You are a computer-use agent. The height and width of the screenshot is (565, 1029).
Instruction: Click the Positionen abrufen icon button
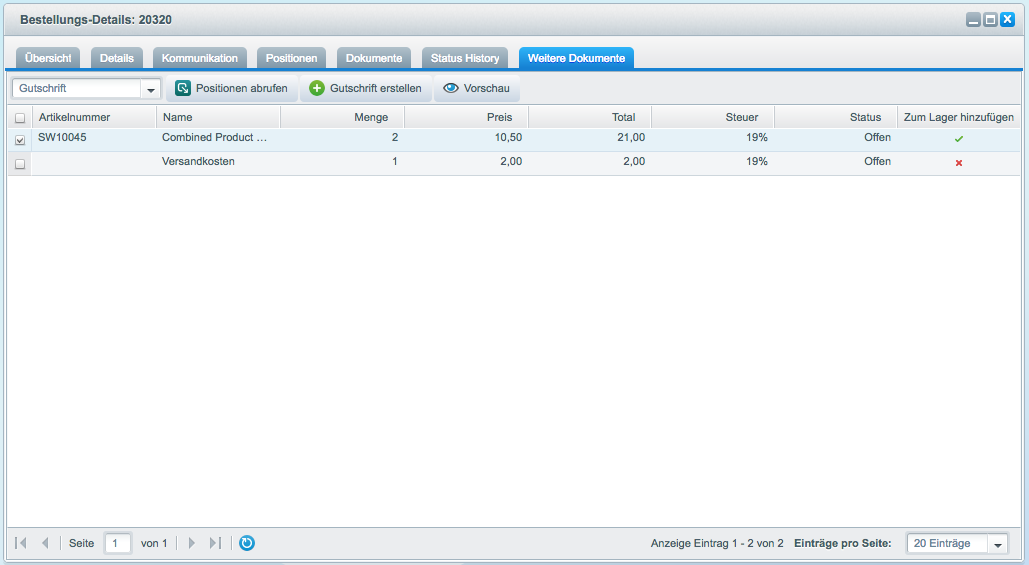point(183,89)
